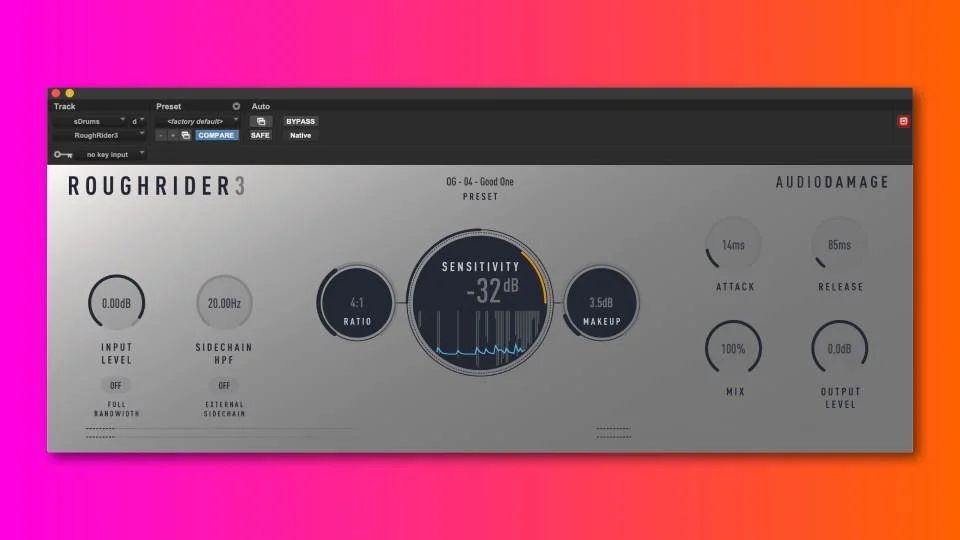
Task: Click the 'Preset' header label
Action: 168,107
